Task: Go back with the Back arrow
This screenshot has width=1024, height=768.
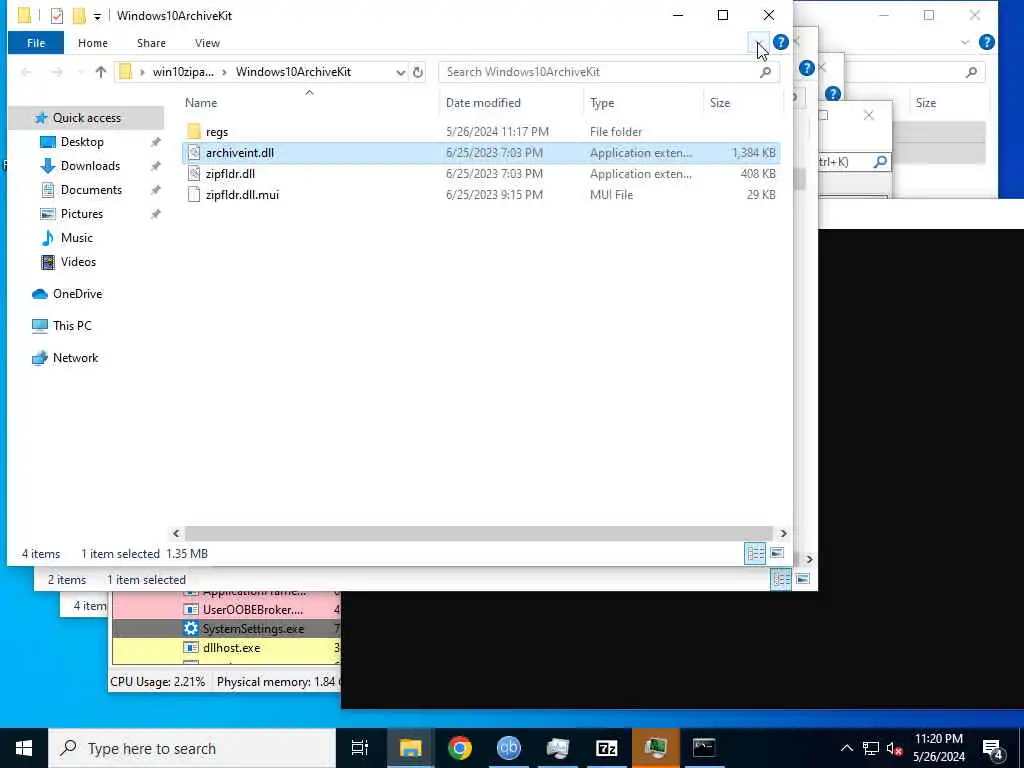Action: pos(27,72)
